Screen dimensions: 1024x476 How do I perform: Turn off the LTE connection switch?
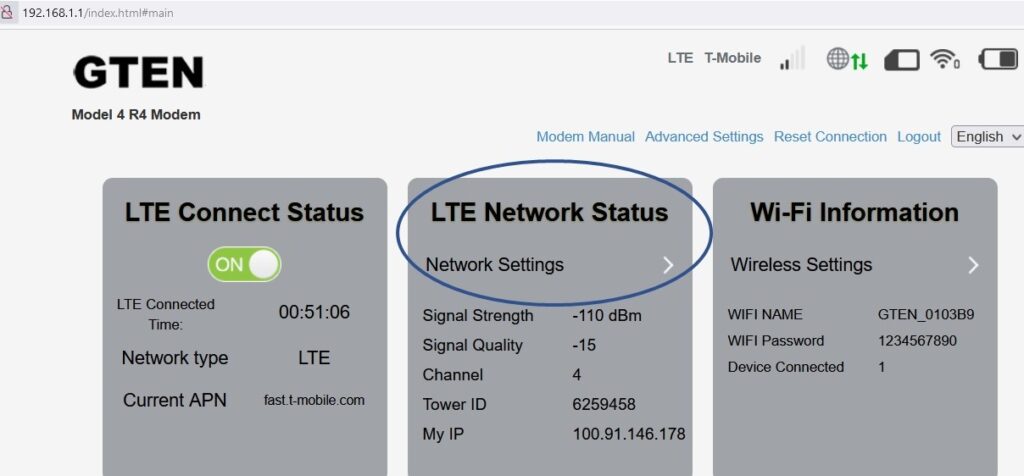click(x=245, y=264)
